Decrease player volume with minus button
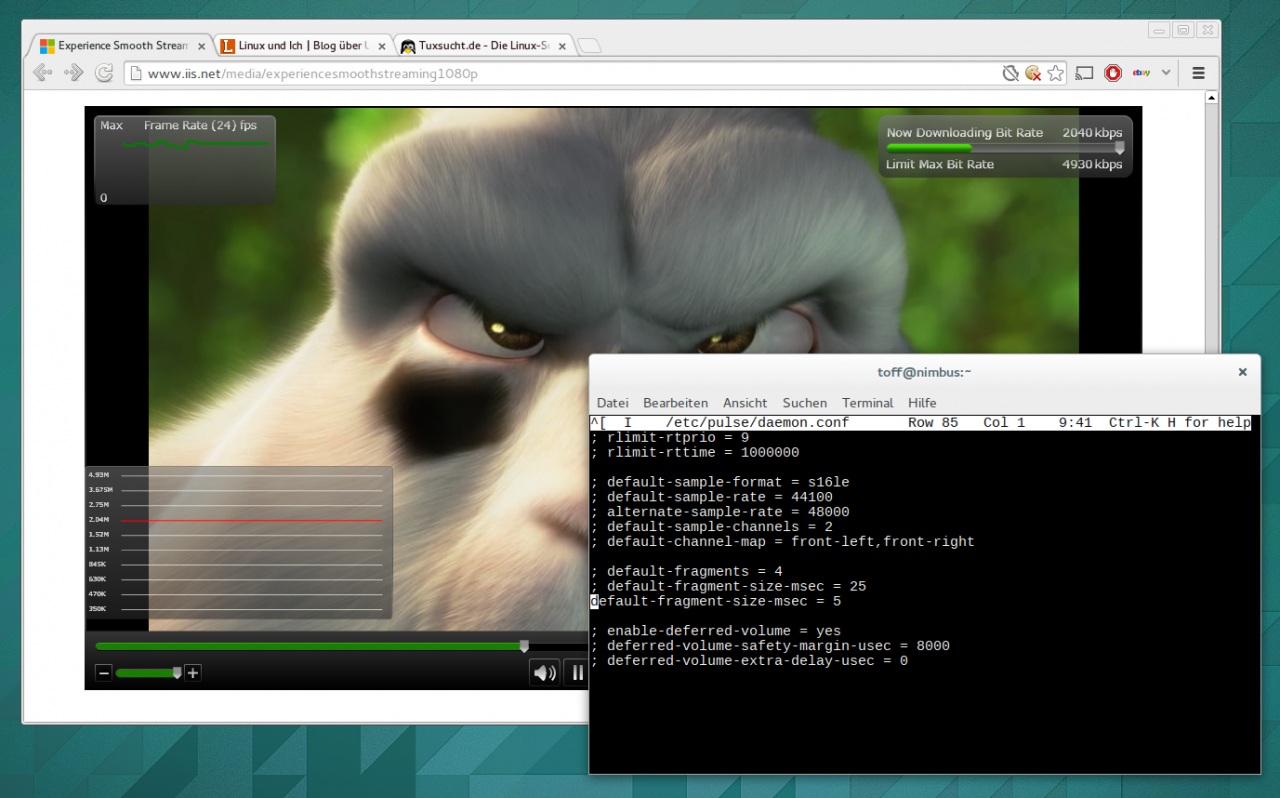The height and width of the screenshot is (798, 1280). [x=104, y=673]
